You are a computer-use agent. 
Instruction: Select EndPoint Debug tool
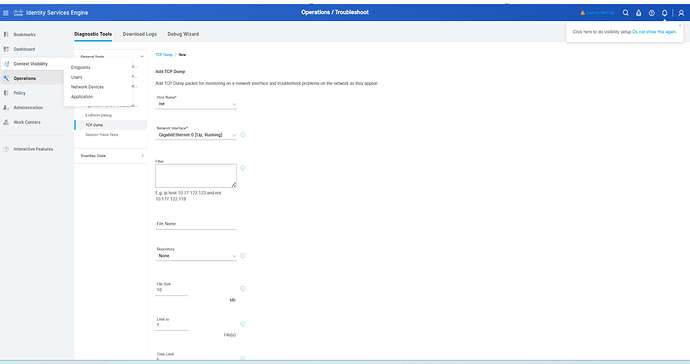pyautogui.click(x=99, y=115)
